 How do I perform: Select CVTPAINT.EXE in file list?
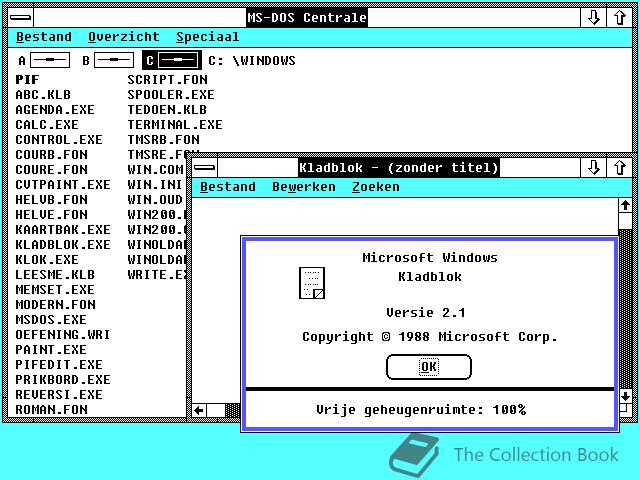tap(63, 184)
